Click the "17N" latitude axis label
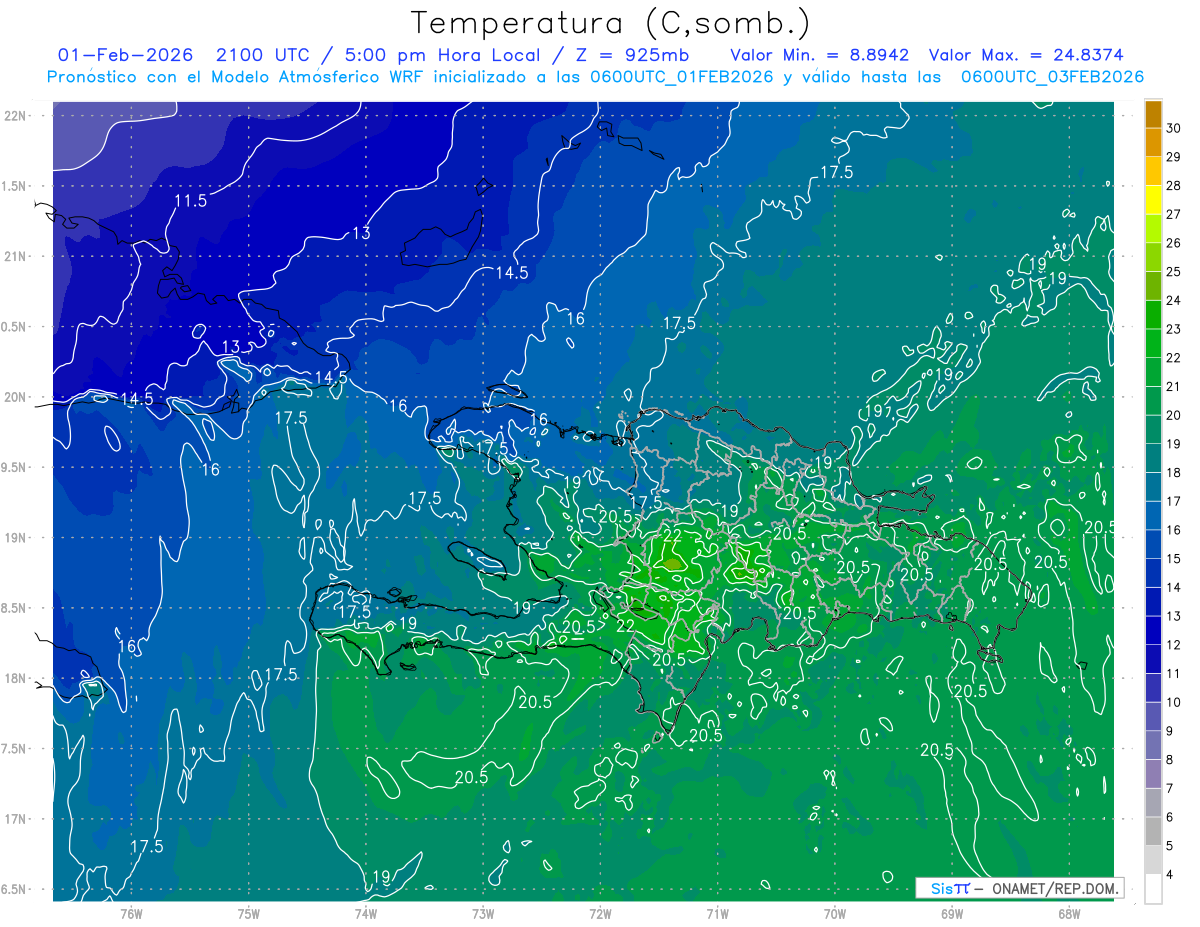Viewport: 1200px width, 927px height. (16, 819)
